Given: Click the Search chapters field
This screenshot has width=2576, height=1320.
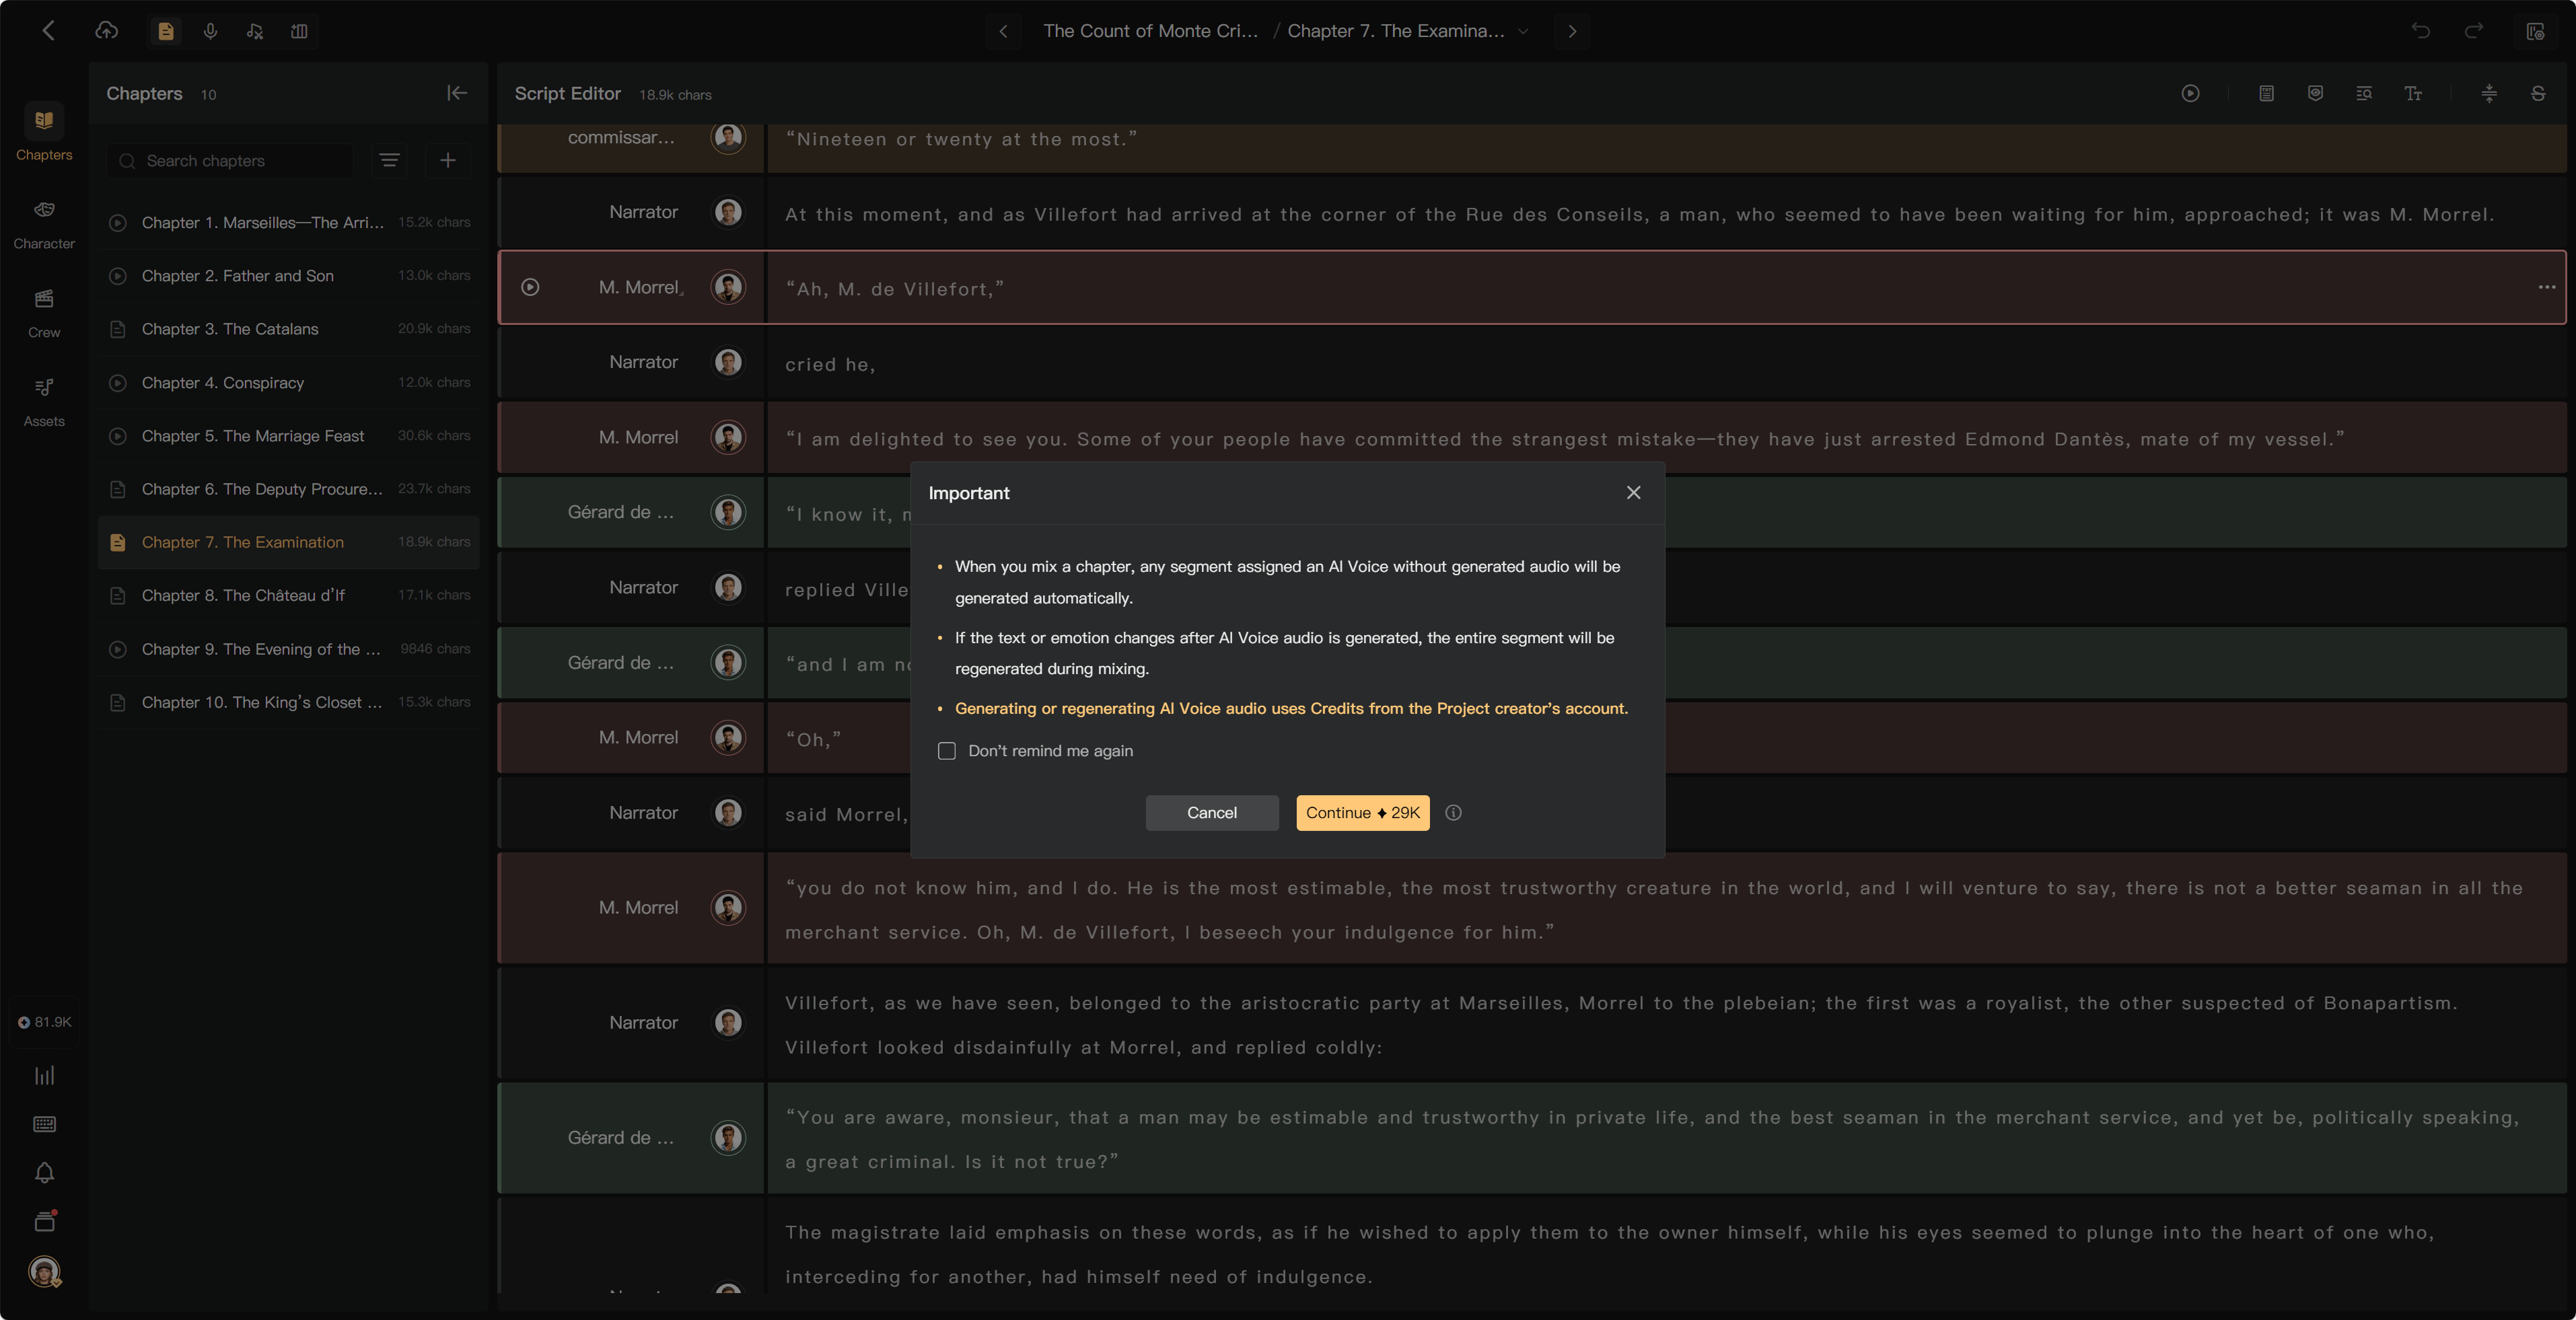Looking at the screenshot, I should point(231,160).
